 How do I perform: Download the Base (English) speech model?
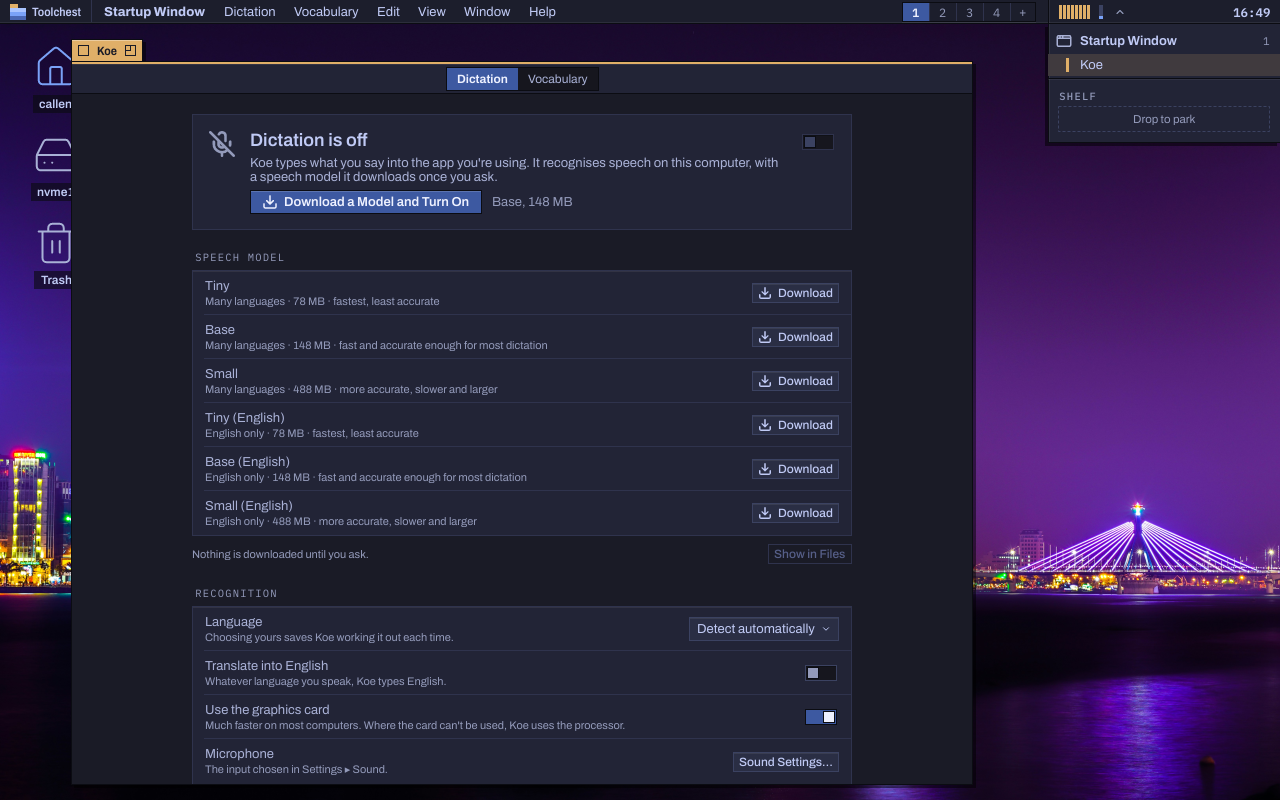796,469
